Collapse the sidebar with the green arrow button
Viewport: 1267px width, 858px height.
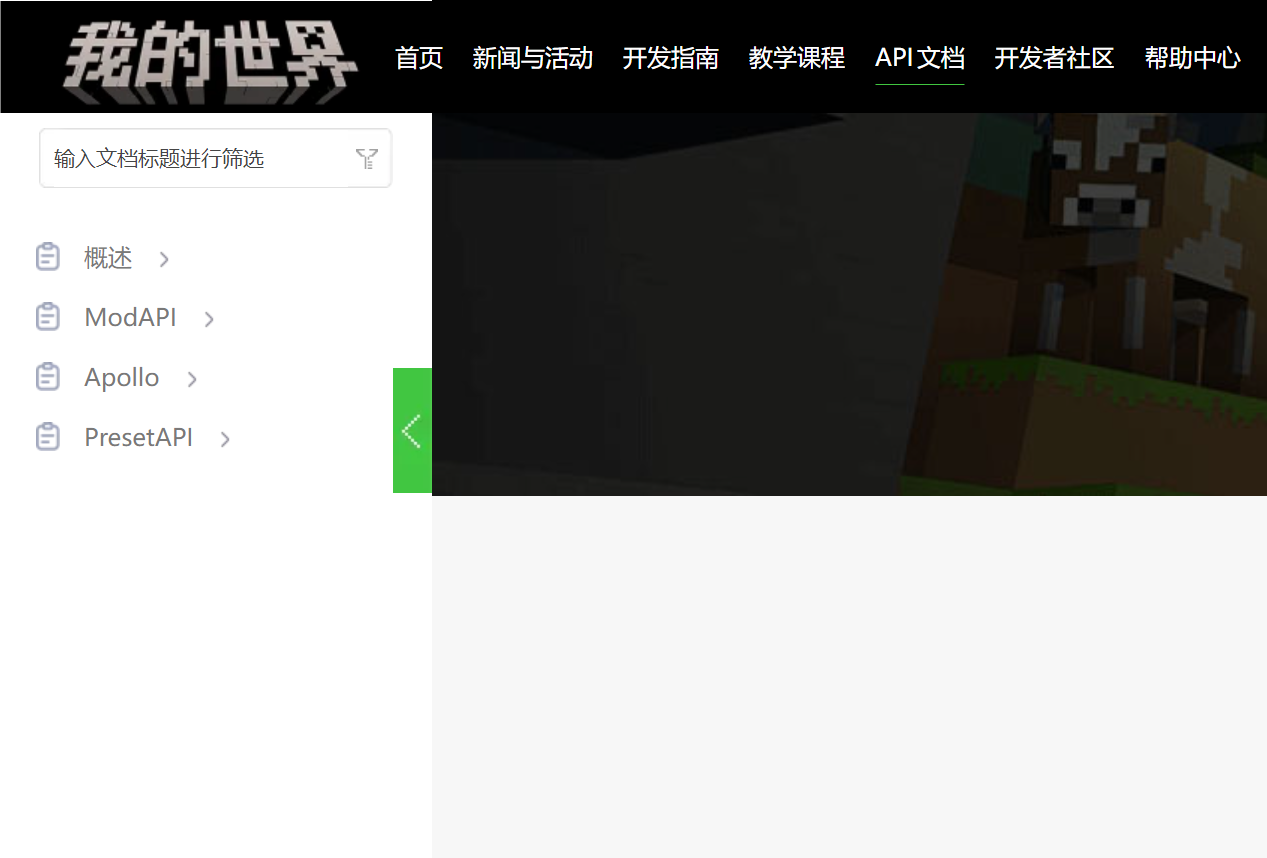coord(412,431)
